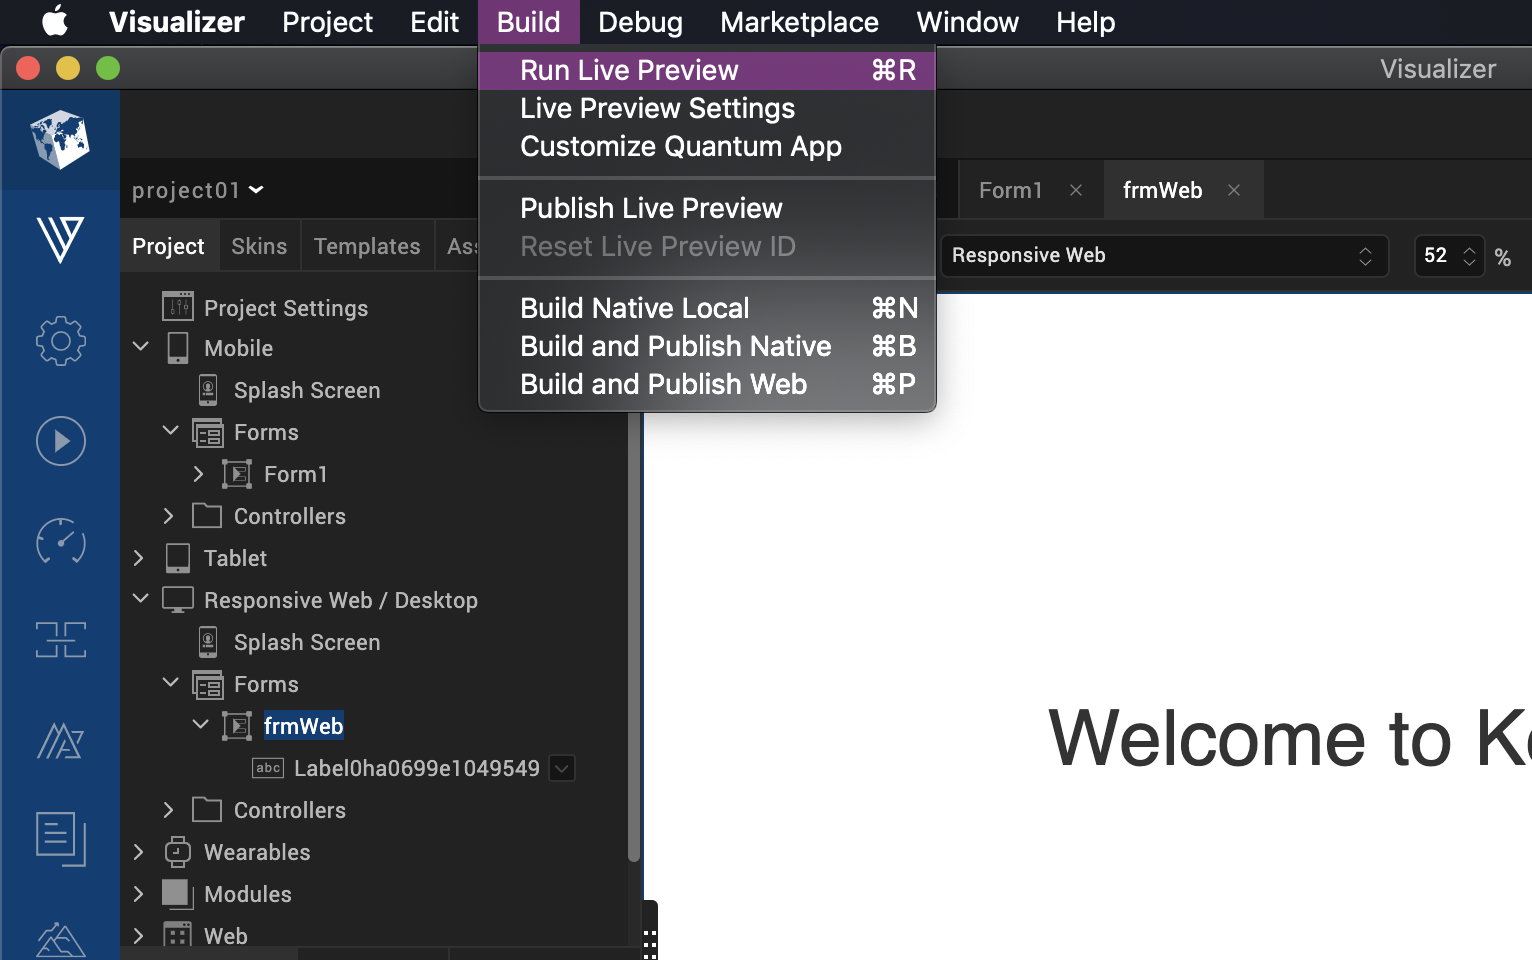Open the Visualizer V sidebar icon
This screenshot has height=960, width=1532.
click(x=60, y=240)
